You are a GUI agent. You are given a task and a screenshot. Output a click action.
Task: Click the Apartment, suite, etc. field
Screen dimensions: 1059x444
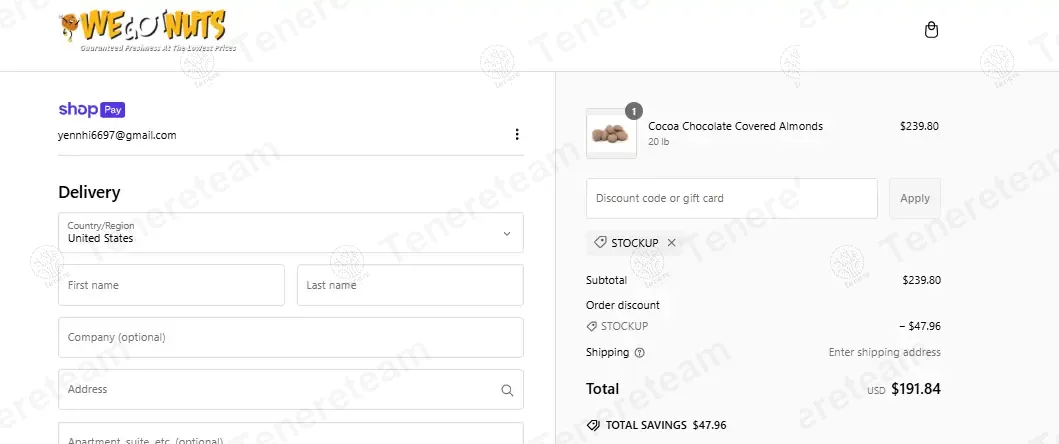[x=290, y=436]
